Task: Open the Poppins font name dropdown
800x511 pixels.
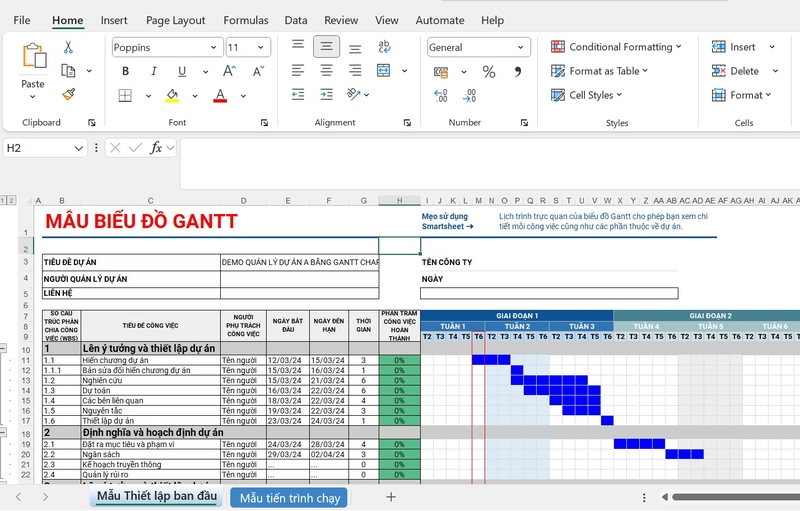Action: (x=213, y=47)
